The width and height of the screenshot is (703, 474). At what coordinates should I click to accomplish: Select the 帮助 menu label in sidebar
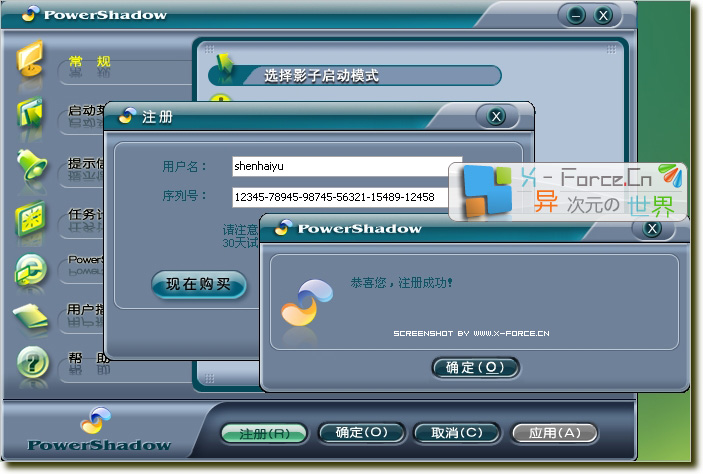[x=89, y=358]
